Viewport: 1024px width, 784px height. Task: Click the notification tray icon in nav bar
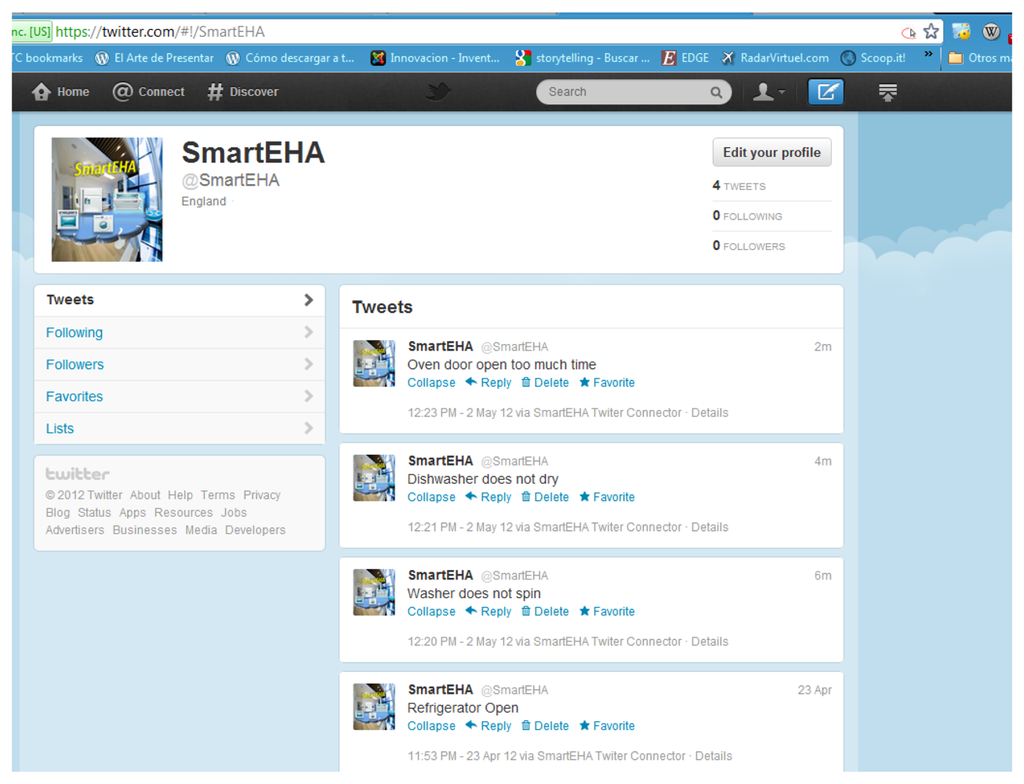pos(888,92)
